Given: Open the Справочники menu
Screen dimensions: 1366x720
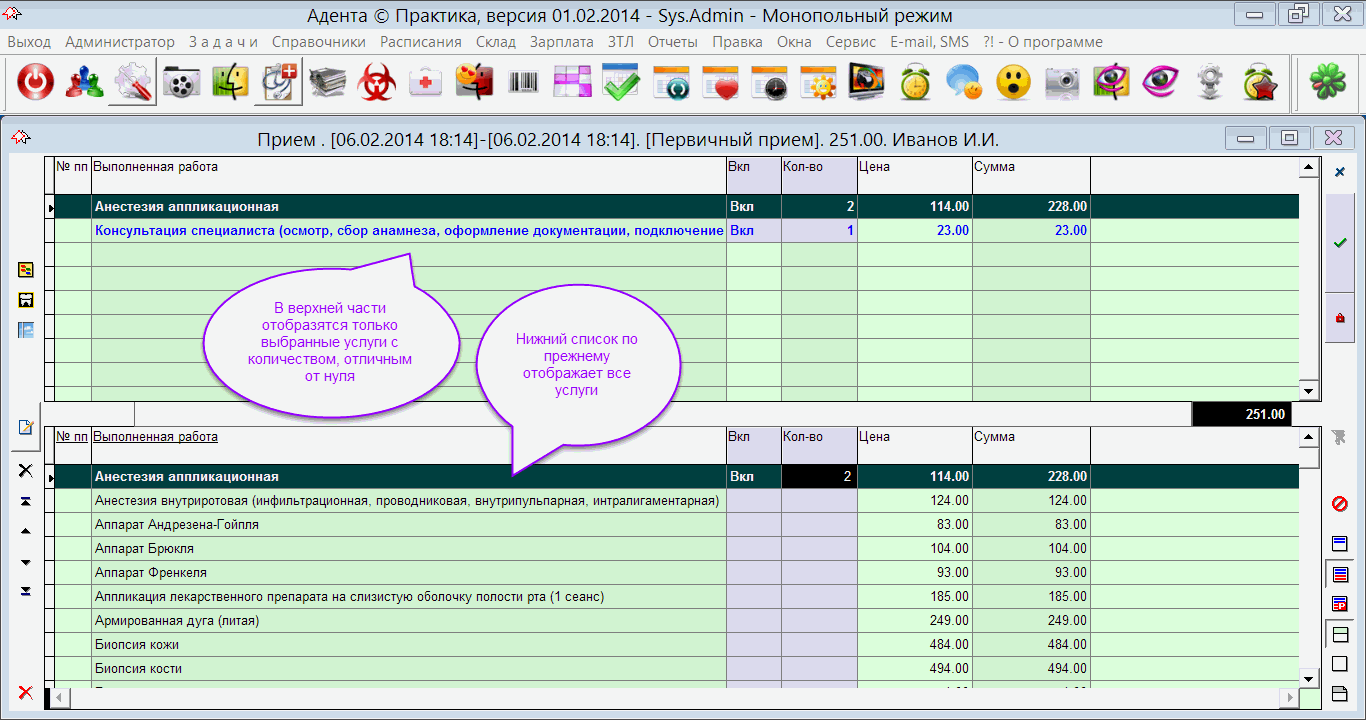Looking at the screenshot, I should click(x=318, y=42).
